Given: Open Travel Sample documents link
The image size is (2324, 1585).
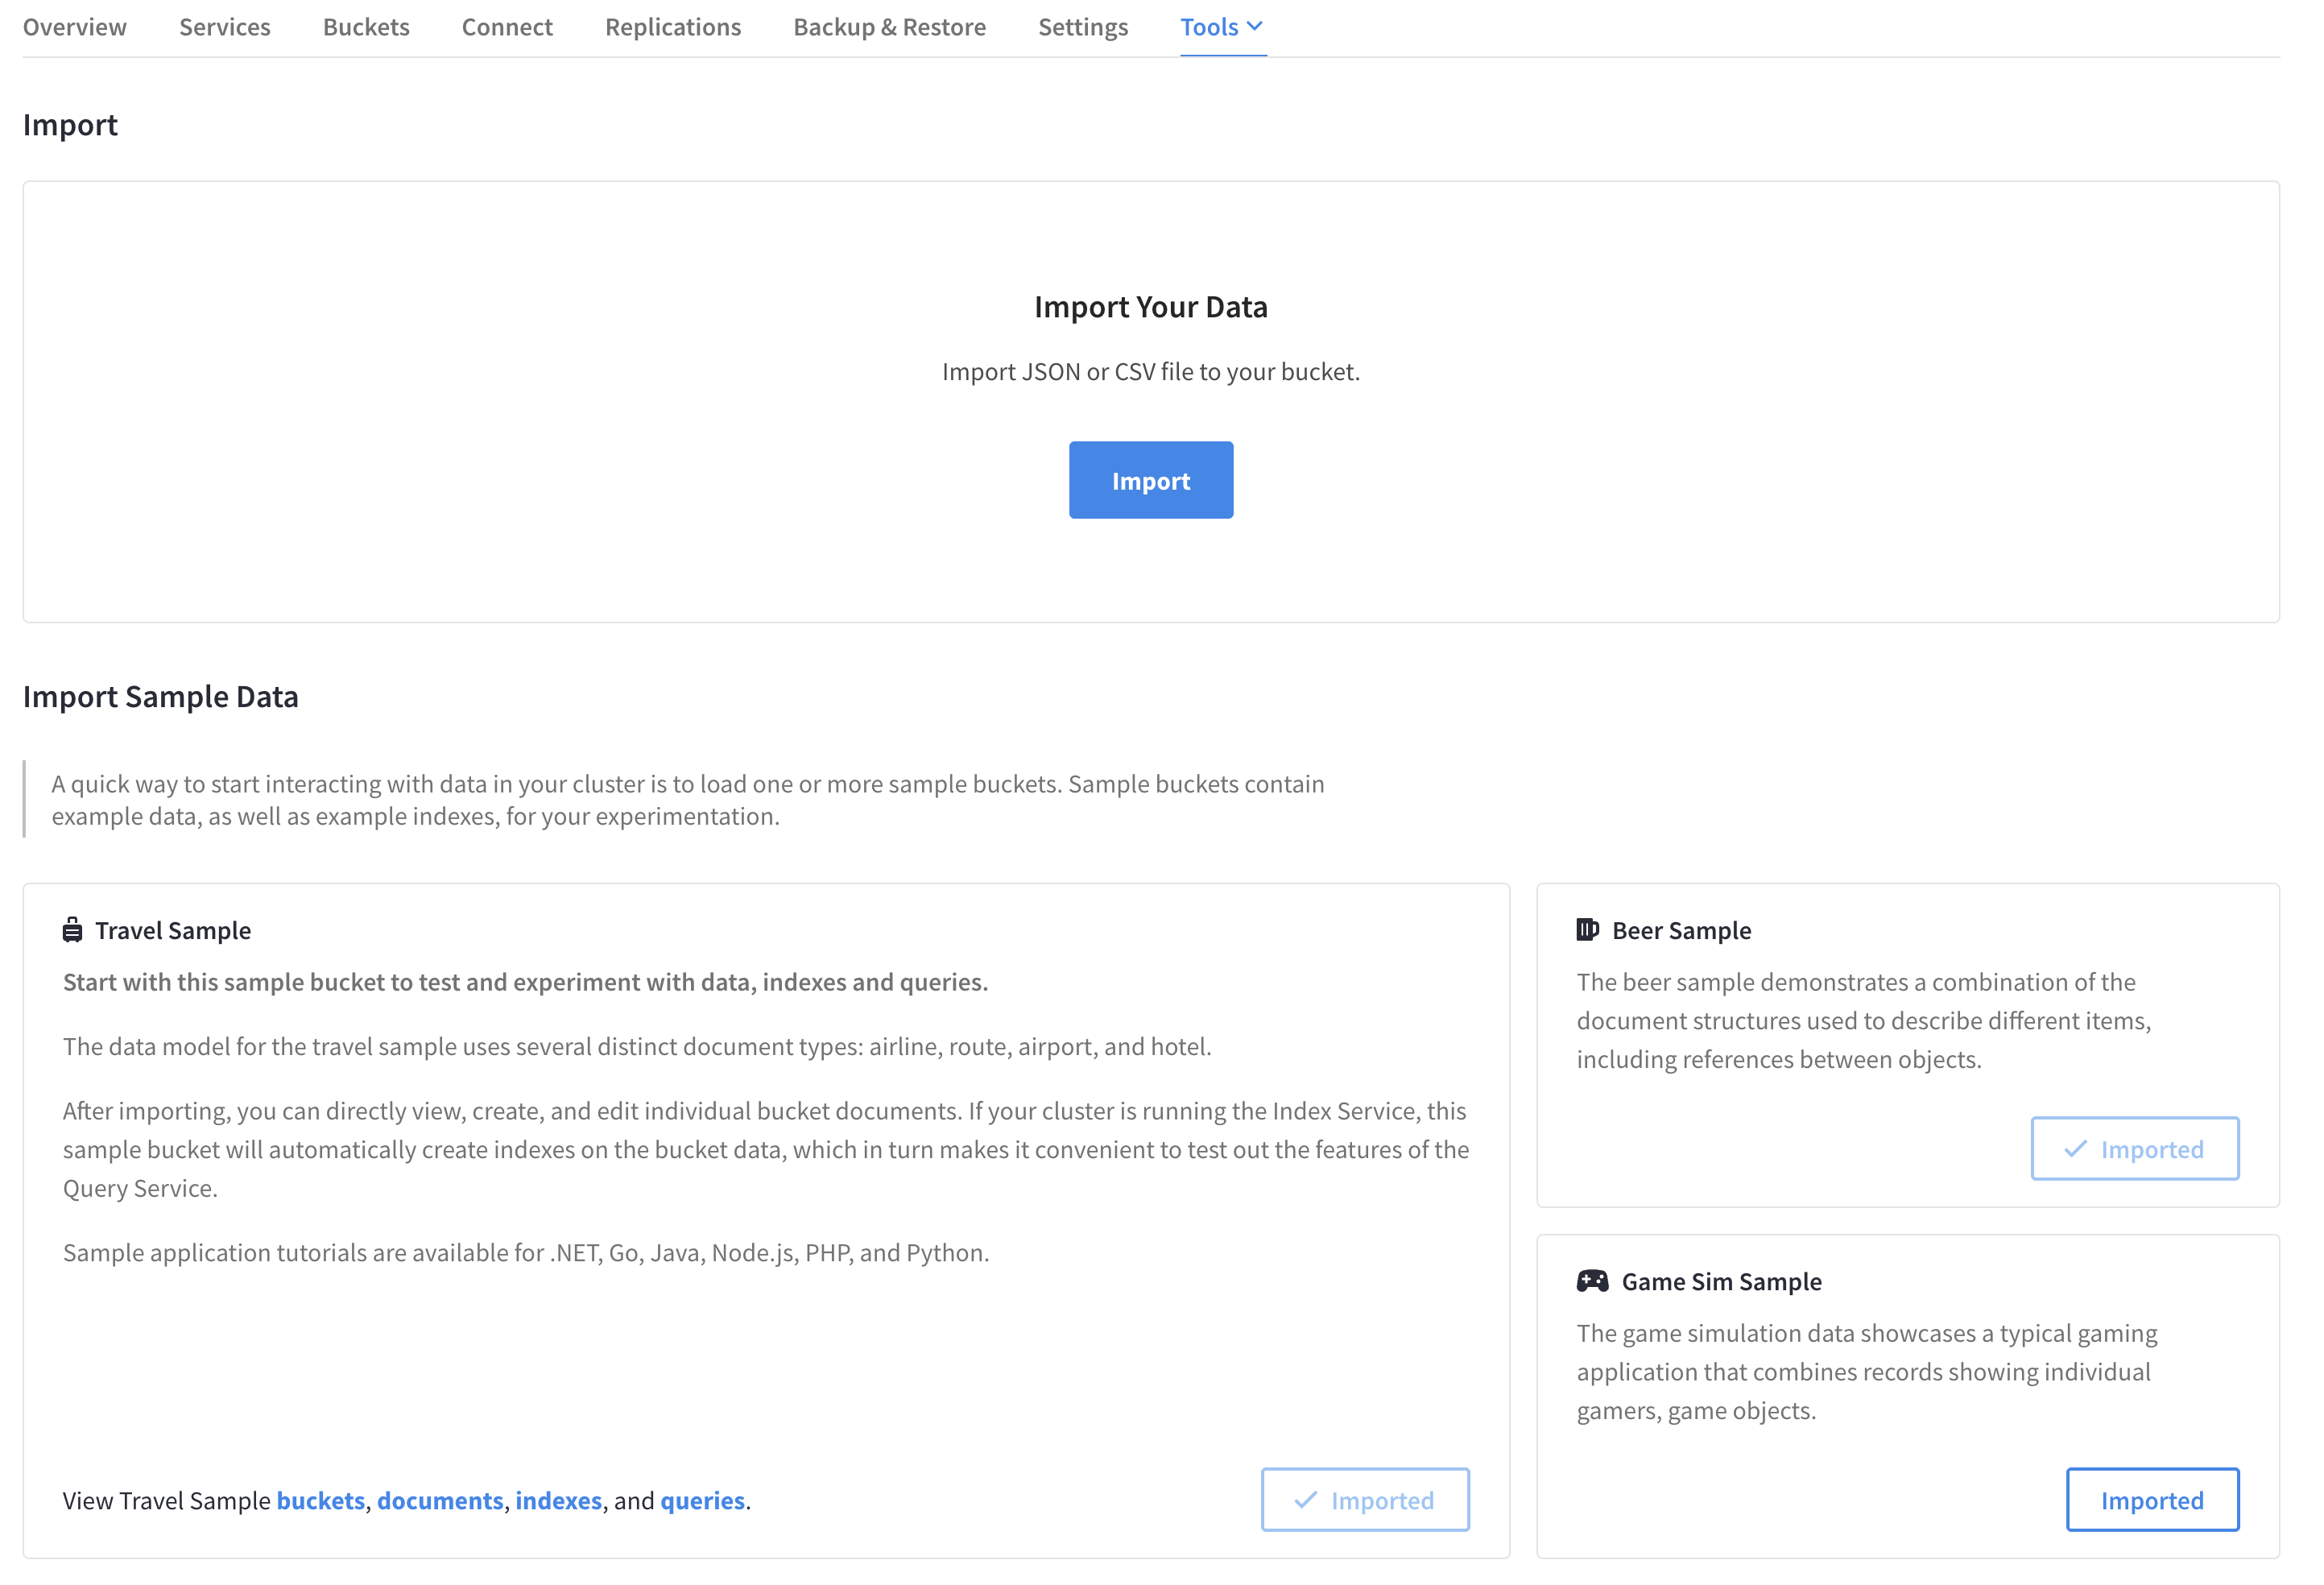Looking at the screenshot, I should click(x=440, y=1501).
